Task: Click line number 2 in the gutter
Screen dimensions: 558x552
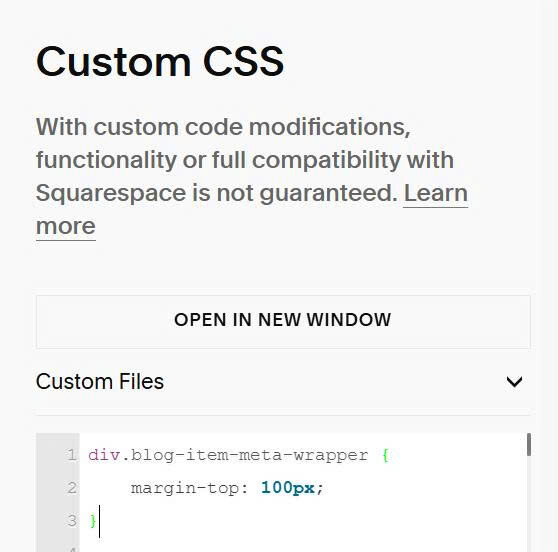Action: coord(72,488)
